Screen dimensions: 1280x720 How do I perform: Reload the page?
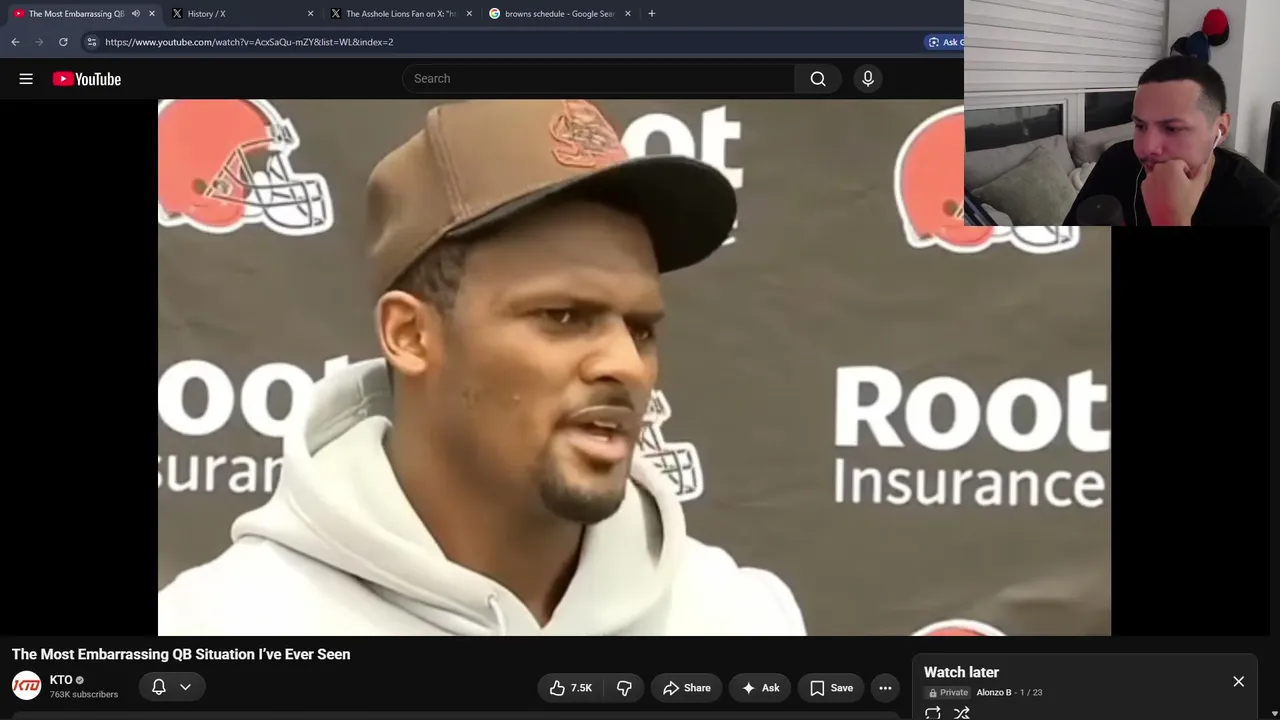pos(63,42)
